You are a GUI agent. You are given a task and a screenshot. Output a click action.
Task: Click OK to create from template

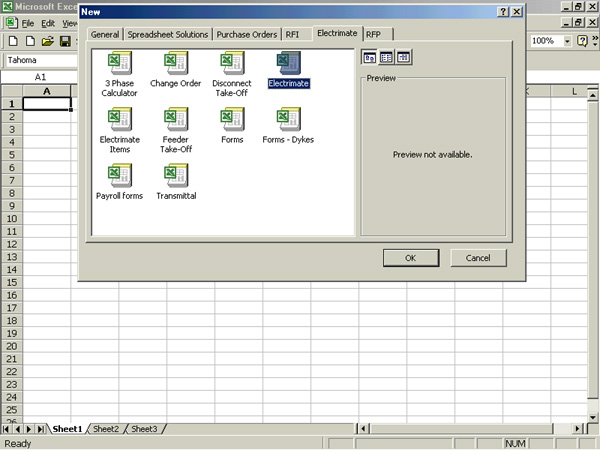tap(411, 258)
